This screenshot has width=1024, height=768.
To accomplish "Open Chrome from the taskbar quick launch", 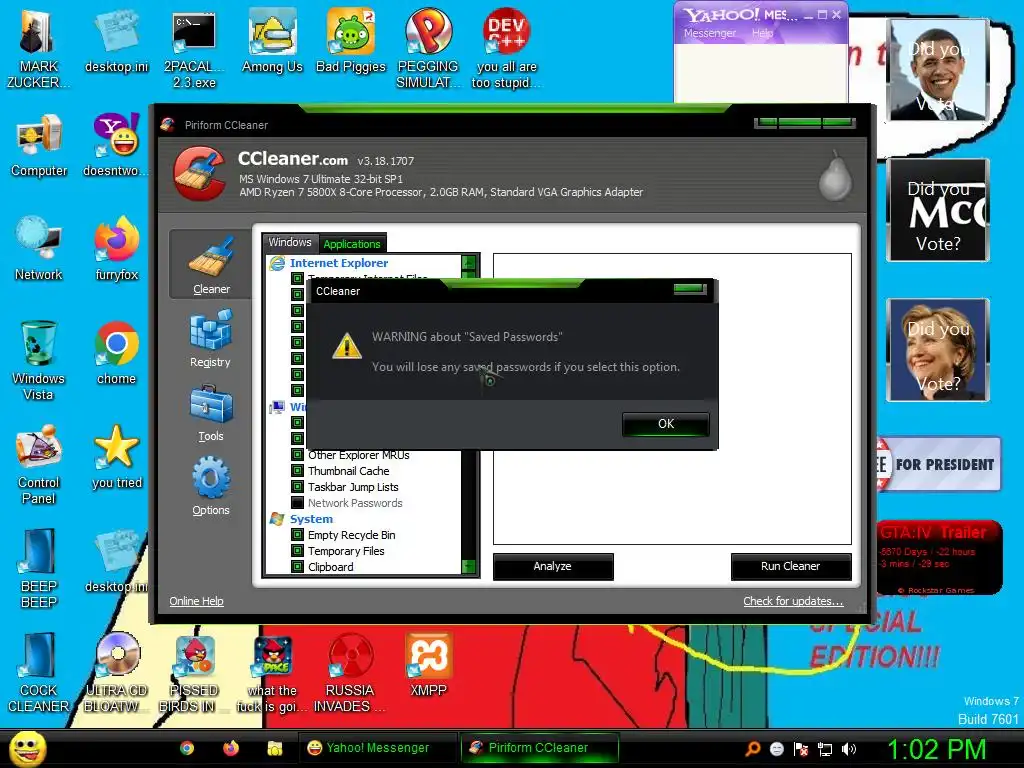I will [x=187, y=748].
